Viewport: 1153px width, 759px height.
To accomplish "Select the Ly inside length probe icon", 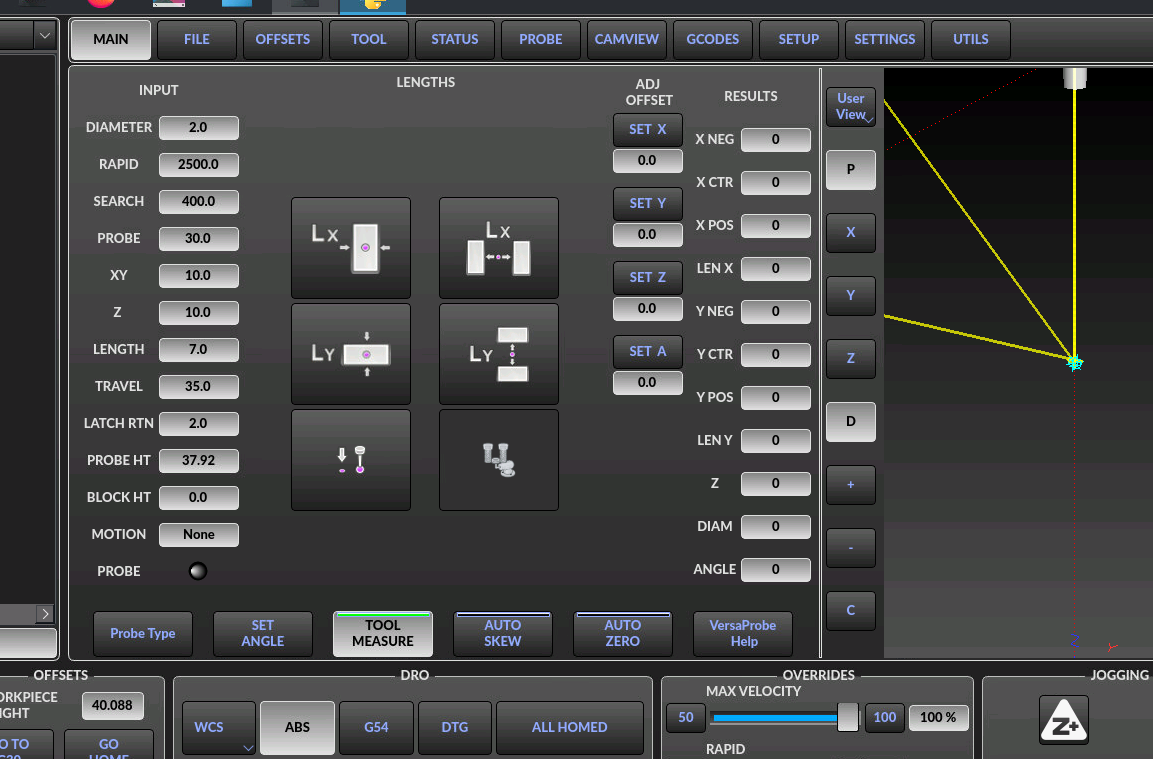I will click(499, 354).
